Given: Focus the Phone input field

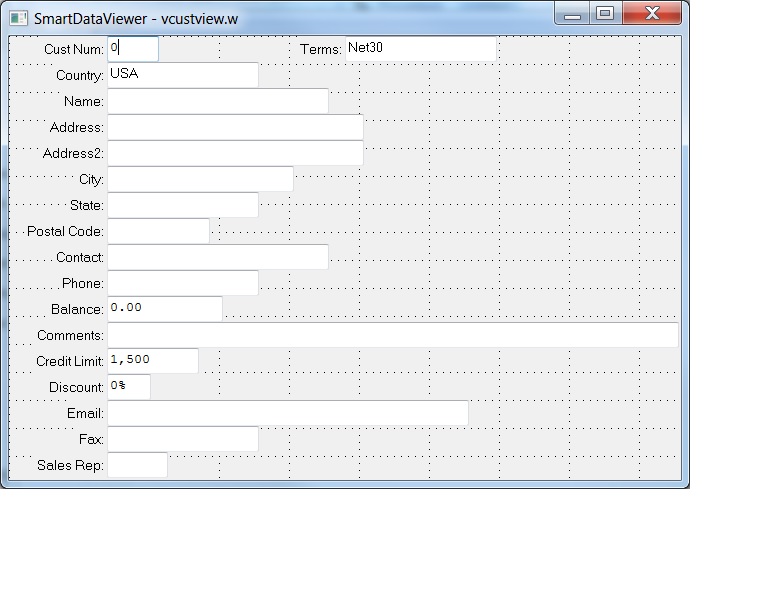Looking at the screenshot, I should [183, 283].
